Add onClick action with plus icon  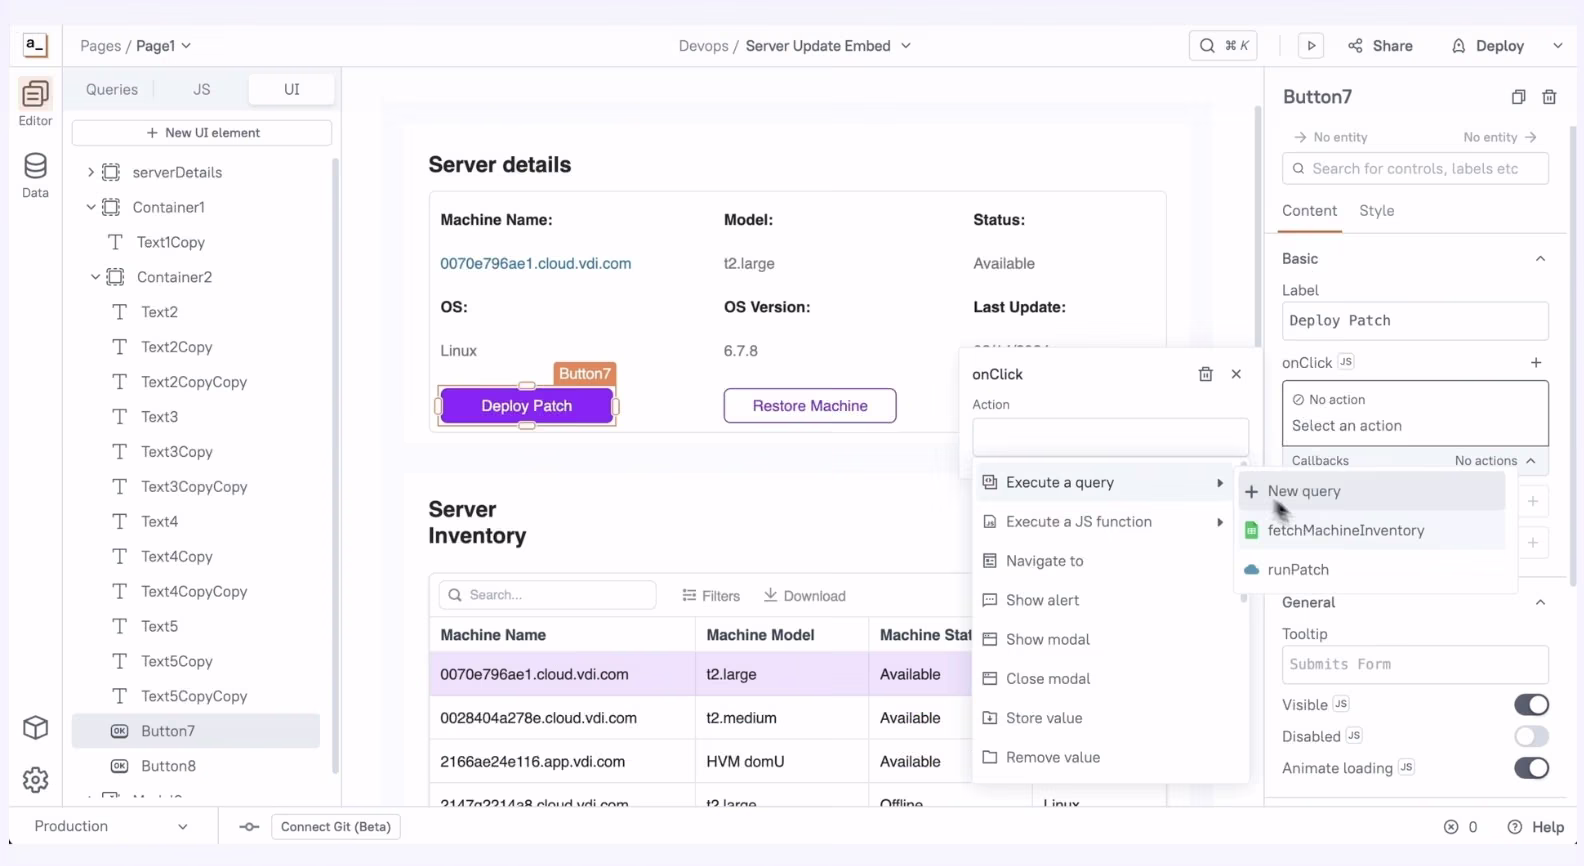point(1536,362)
